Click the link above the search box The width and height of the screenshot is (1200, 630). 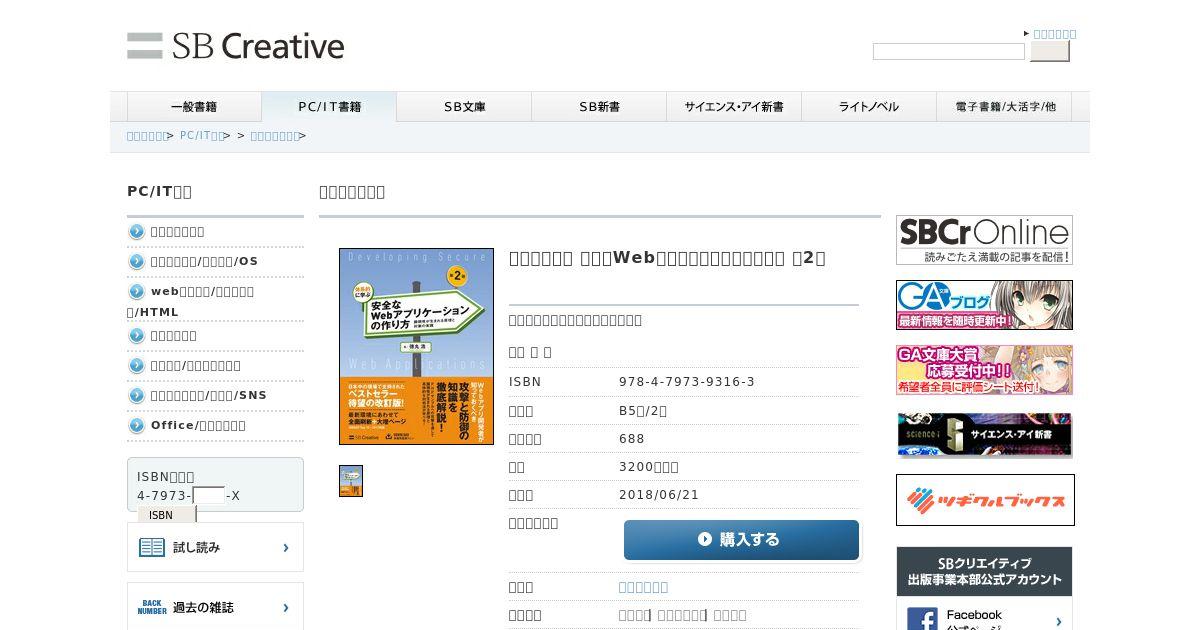tap(1054, 34)
